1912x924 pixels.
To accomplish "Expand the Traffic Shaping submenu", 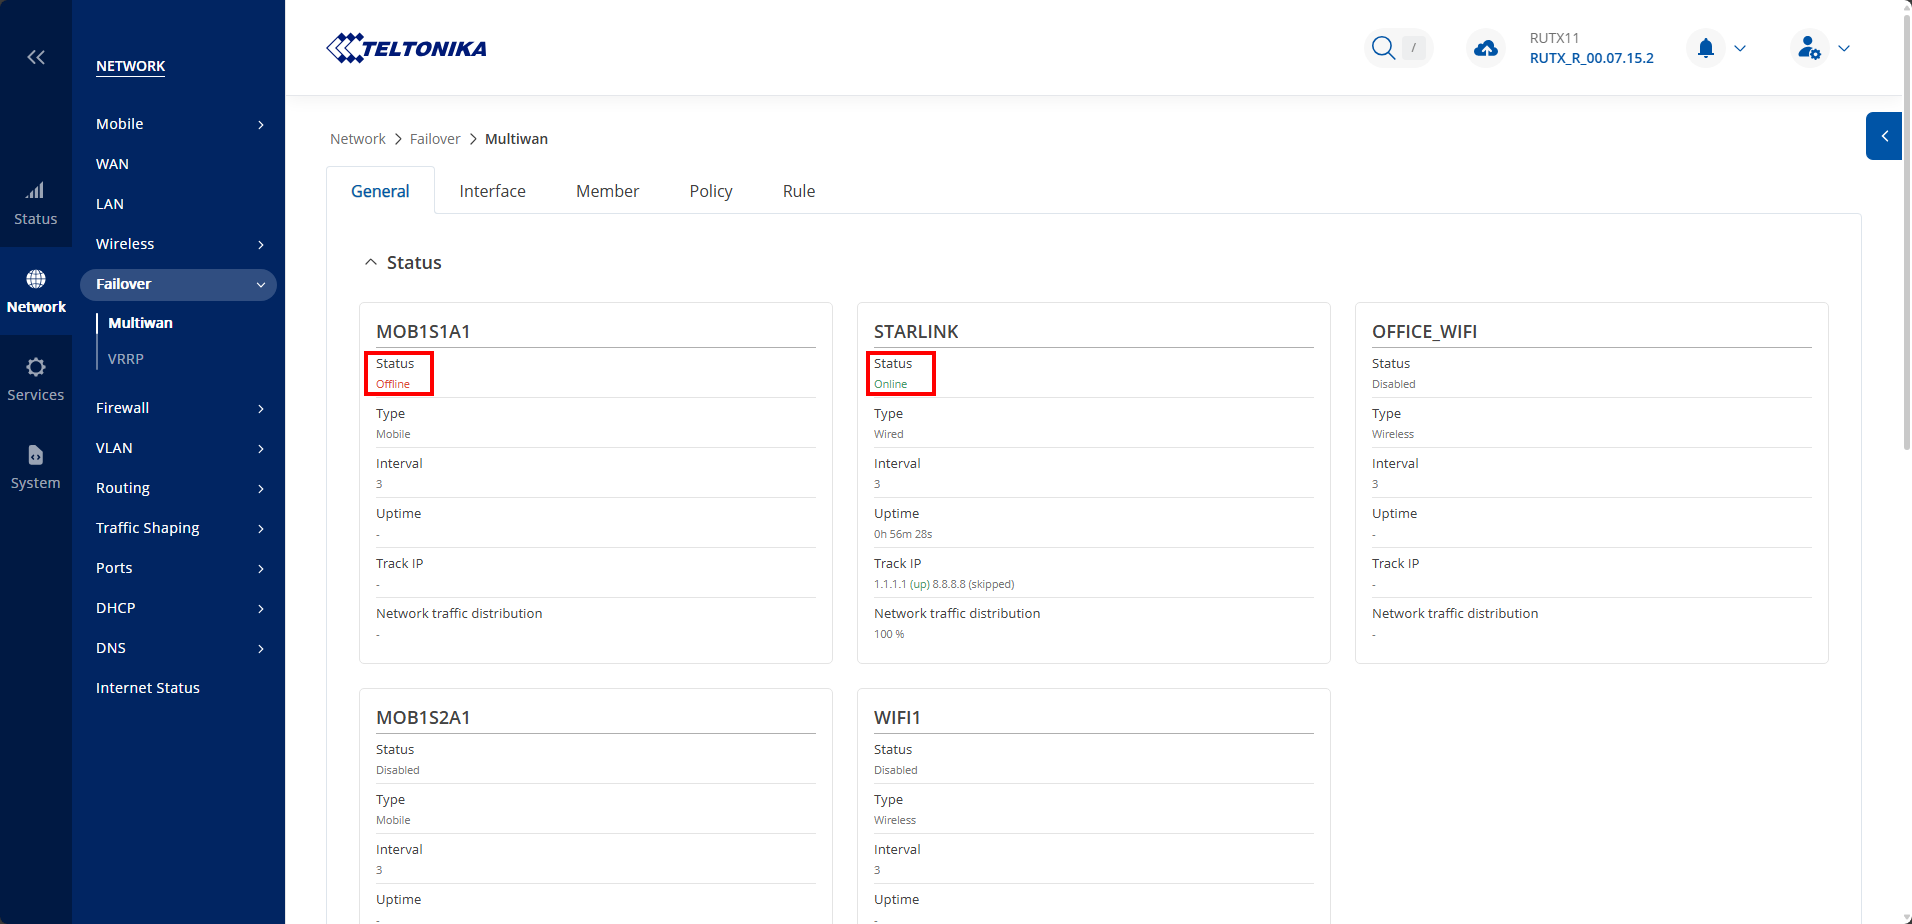I will 178,528.
